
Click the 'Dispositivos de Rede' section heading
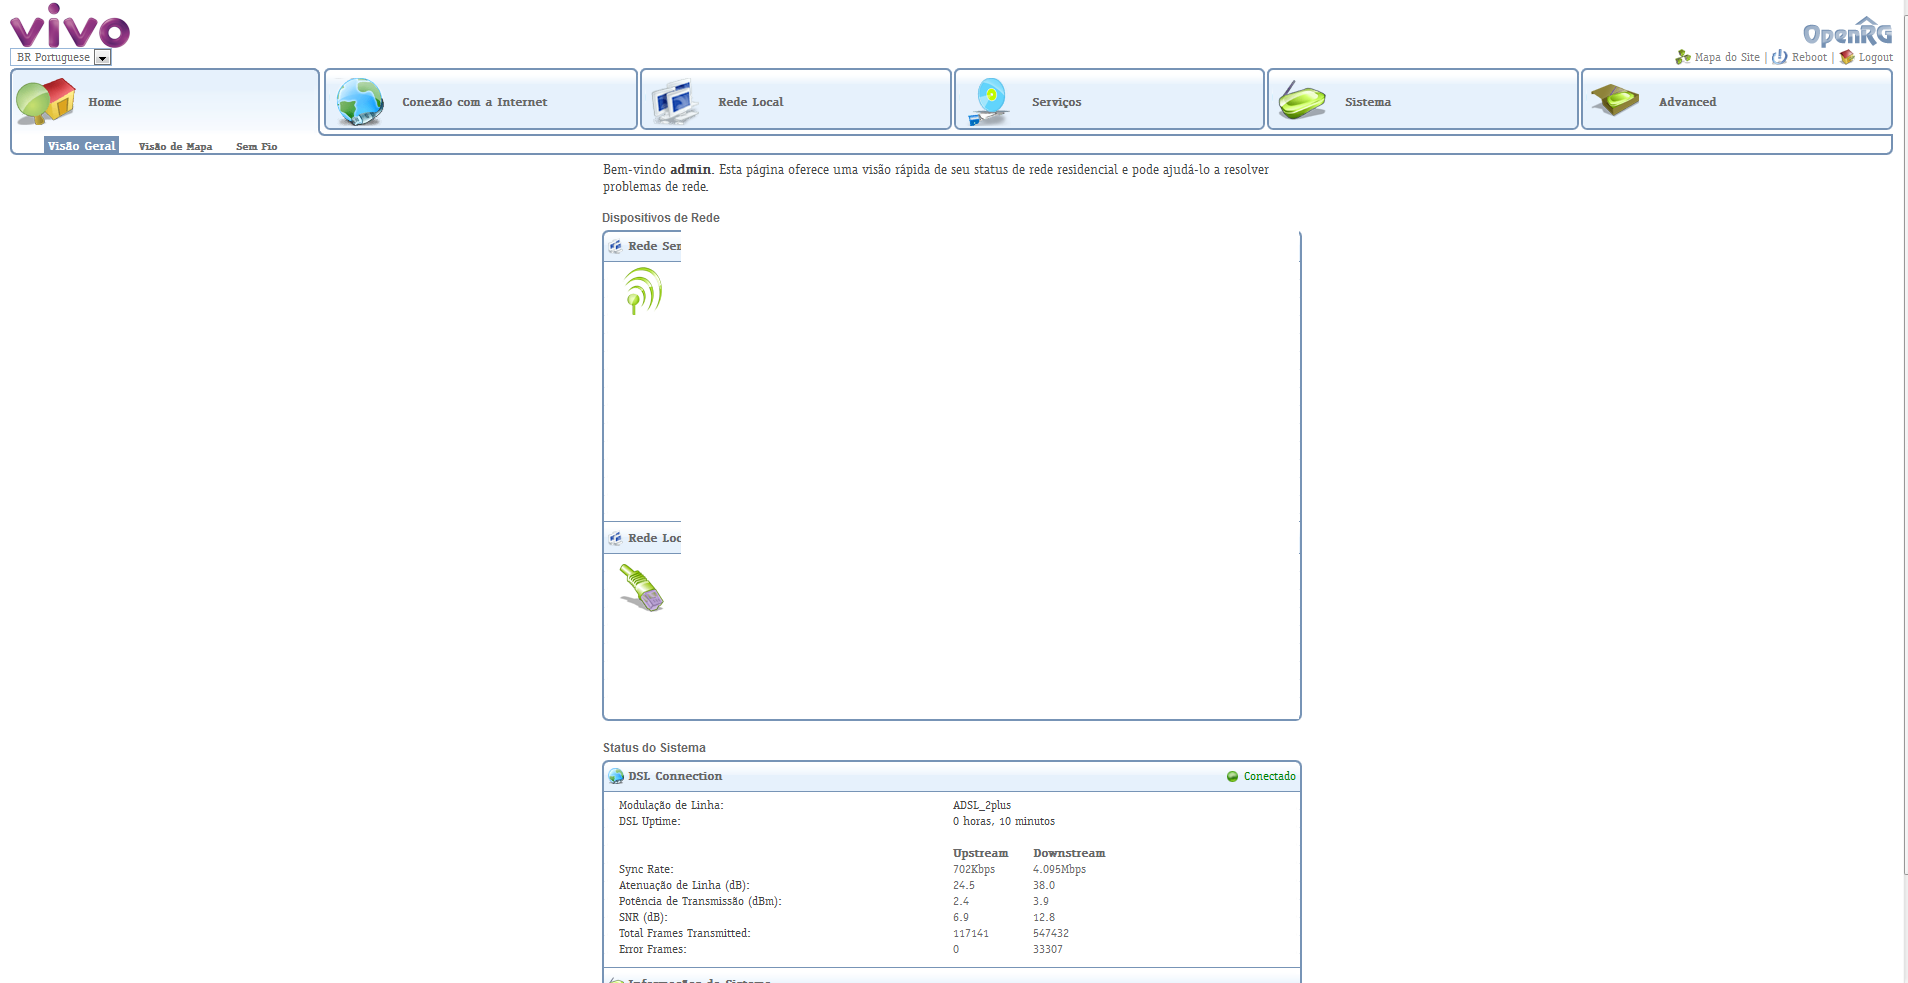(661, 218)
